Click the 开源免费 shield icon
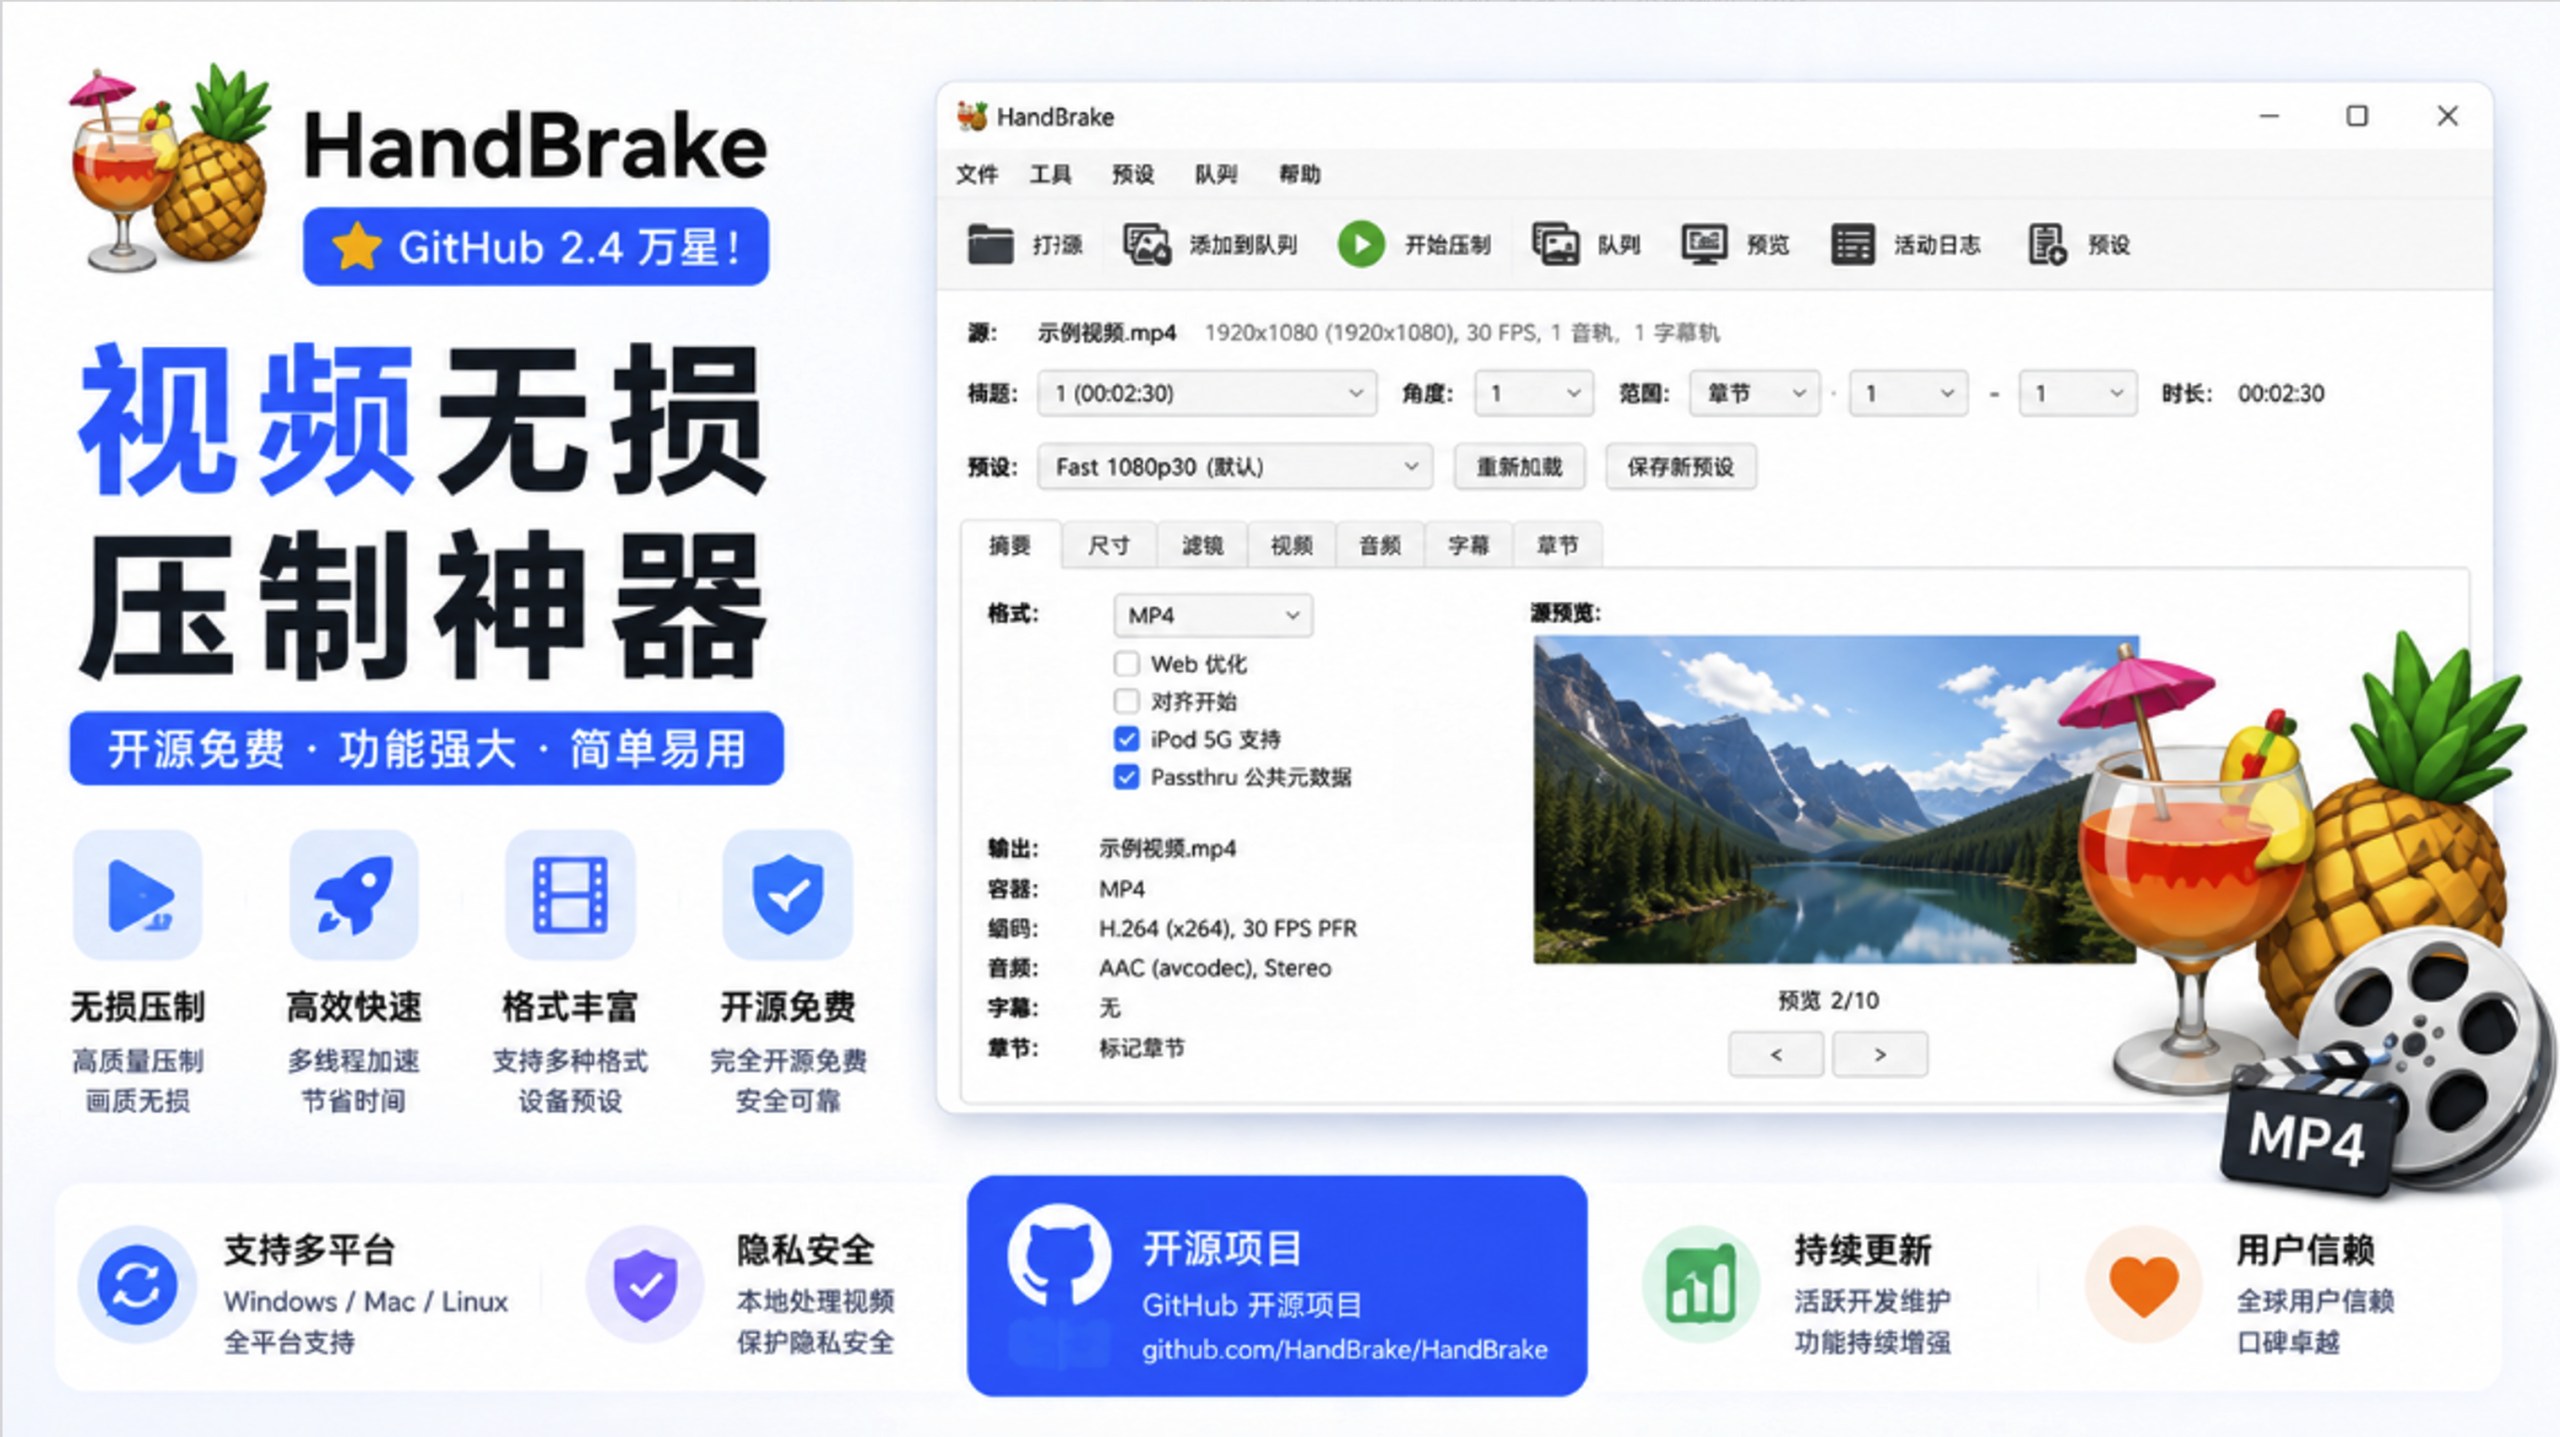The height and width of the screenshot is (1437, 2560). (x=787, y=895)
